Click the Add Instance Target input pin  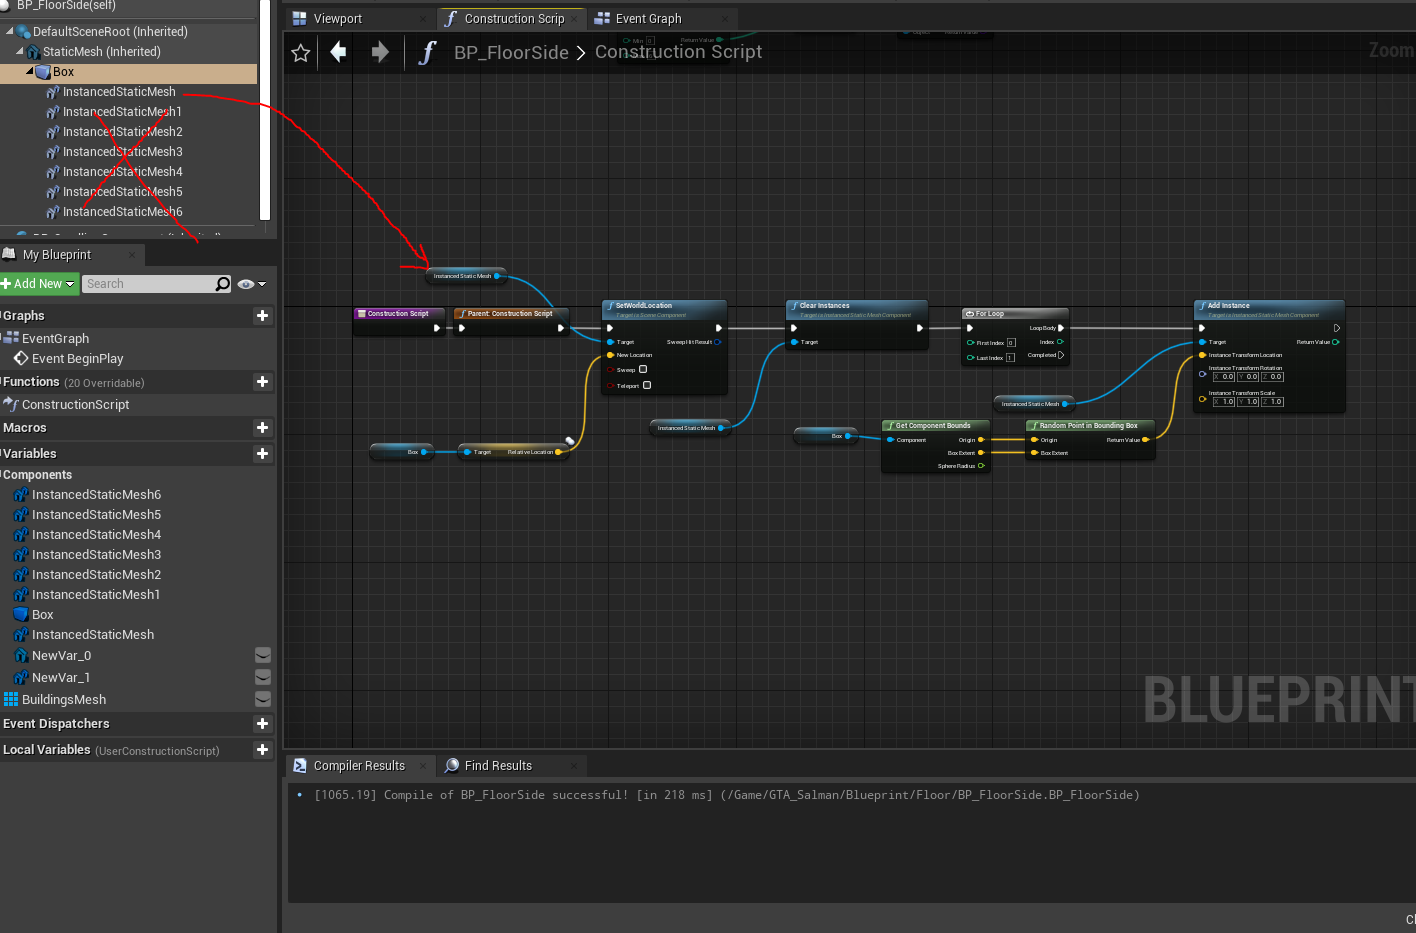1202,342
